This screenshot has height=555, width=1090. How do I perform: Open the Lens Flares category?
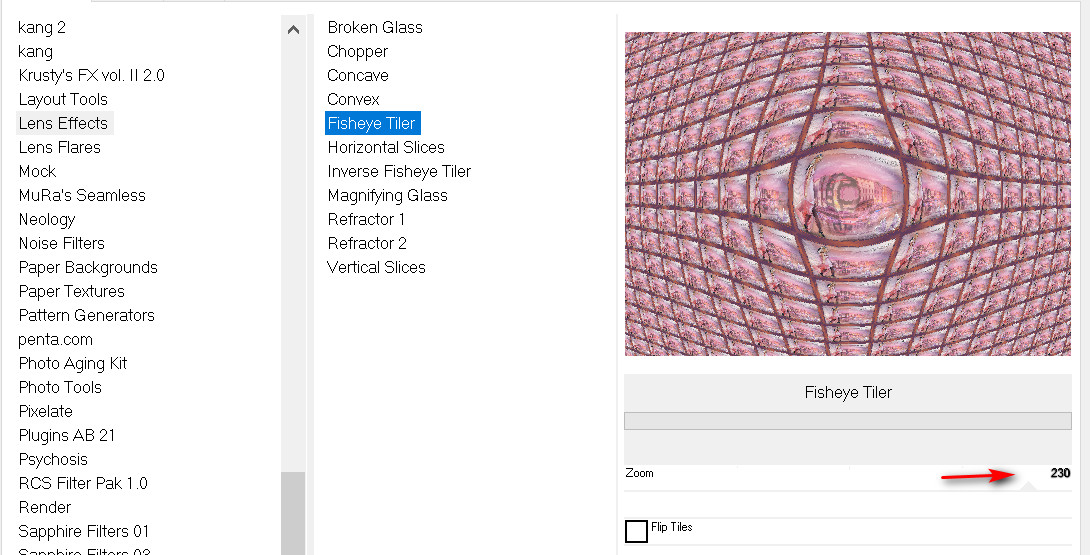[x=59, y=147]
